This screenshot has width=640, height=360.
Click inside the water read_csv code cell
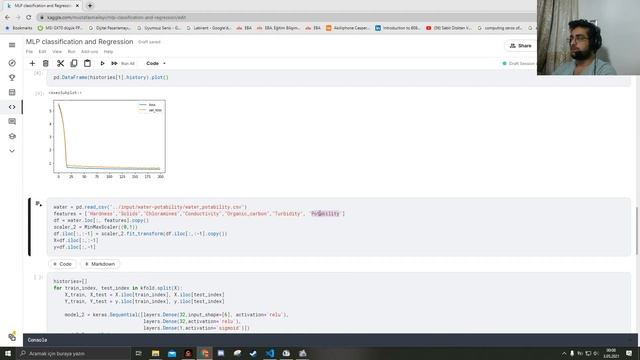(x=339, y=227)
